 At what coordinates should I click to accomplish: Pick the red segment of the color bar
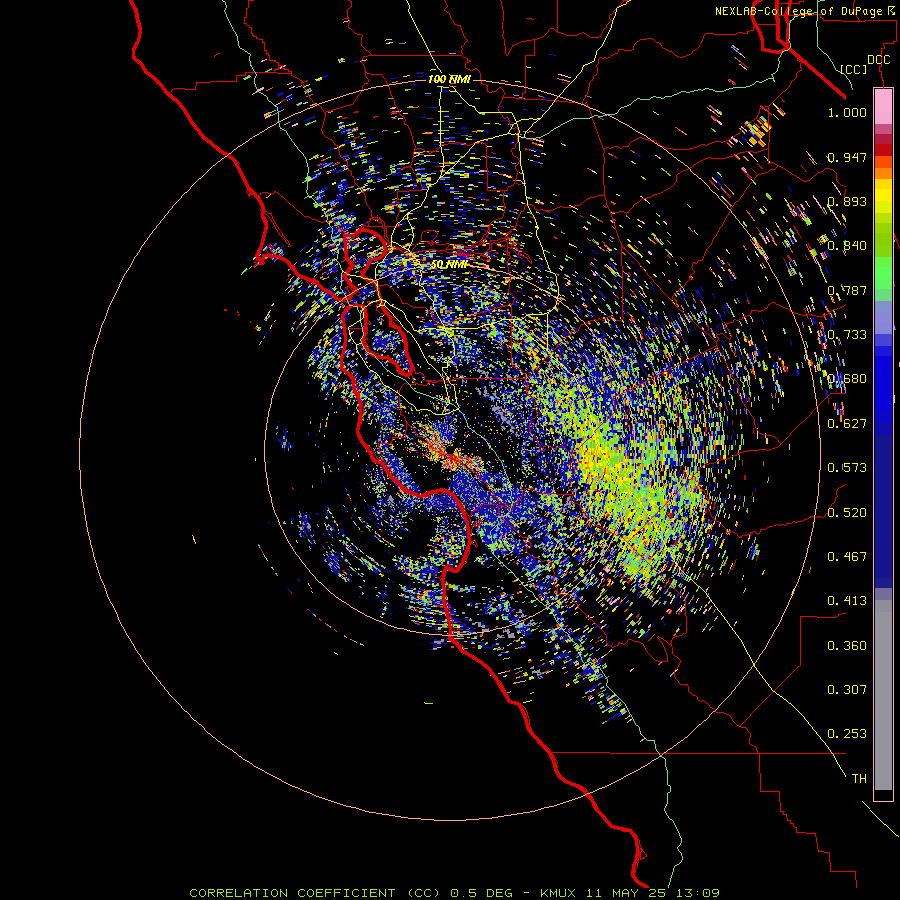(883, 150)
